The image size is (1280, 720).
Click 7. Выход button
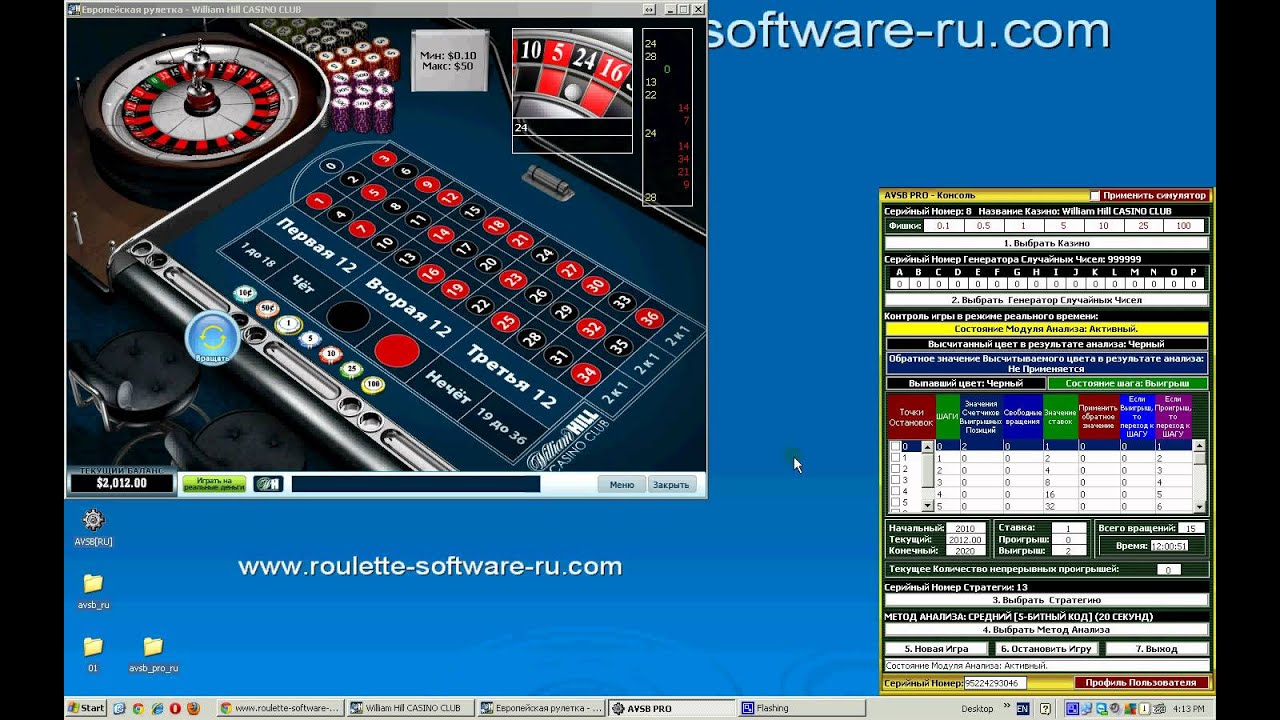1156,648
